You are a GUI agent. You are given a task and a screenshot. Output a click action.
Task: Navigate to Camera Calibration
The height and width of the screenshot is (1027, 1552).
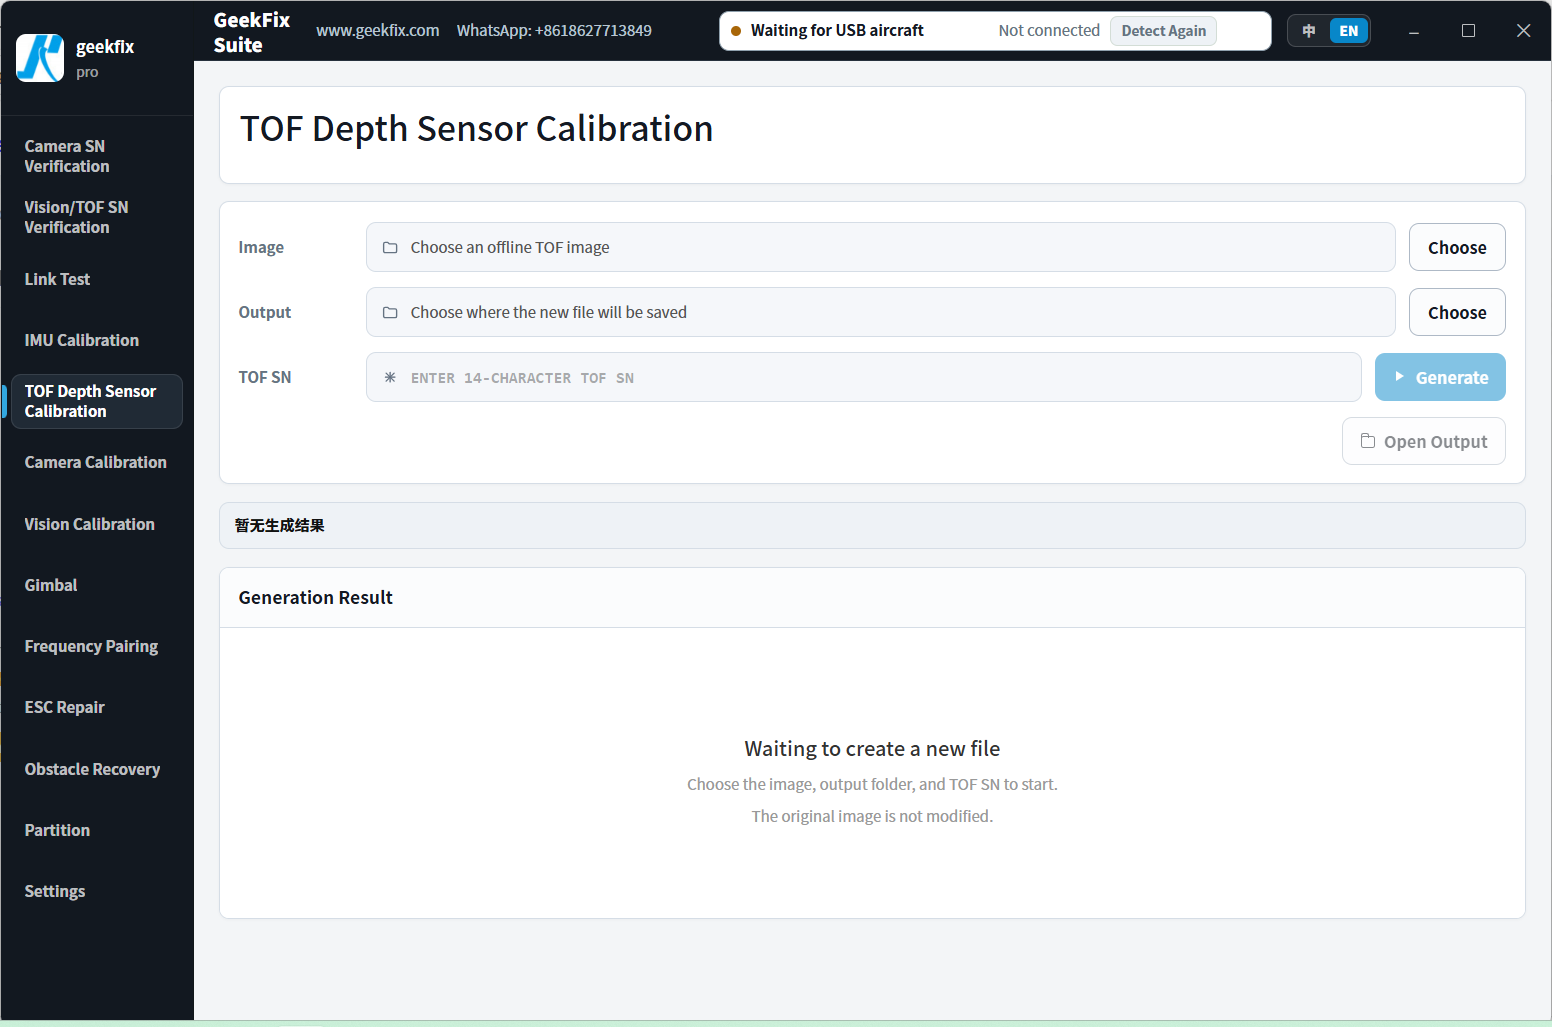[x=97, y=462]
